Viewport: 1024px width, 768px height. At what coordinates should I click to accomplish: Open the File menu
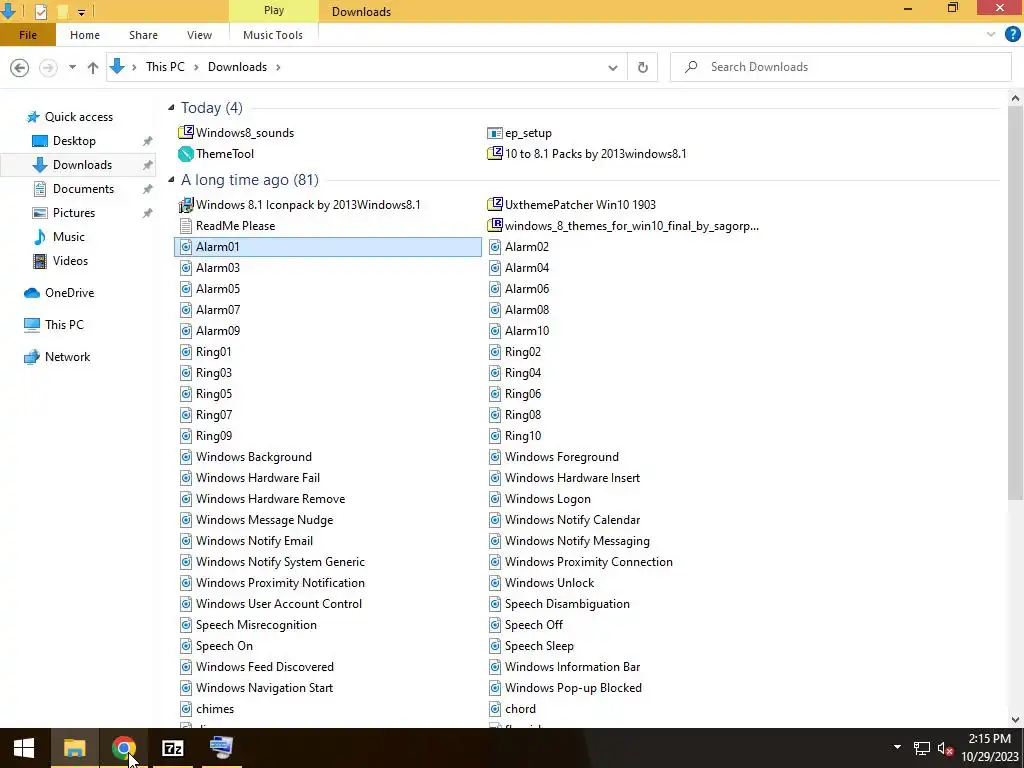[28, 35]
